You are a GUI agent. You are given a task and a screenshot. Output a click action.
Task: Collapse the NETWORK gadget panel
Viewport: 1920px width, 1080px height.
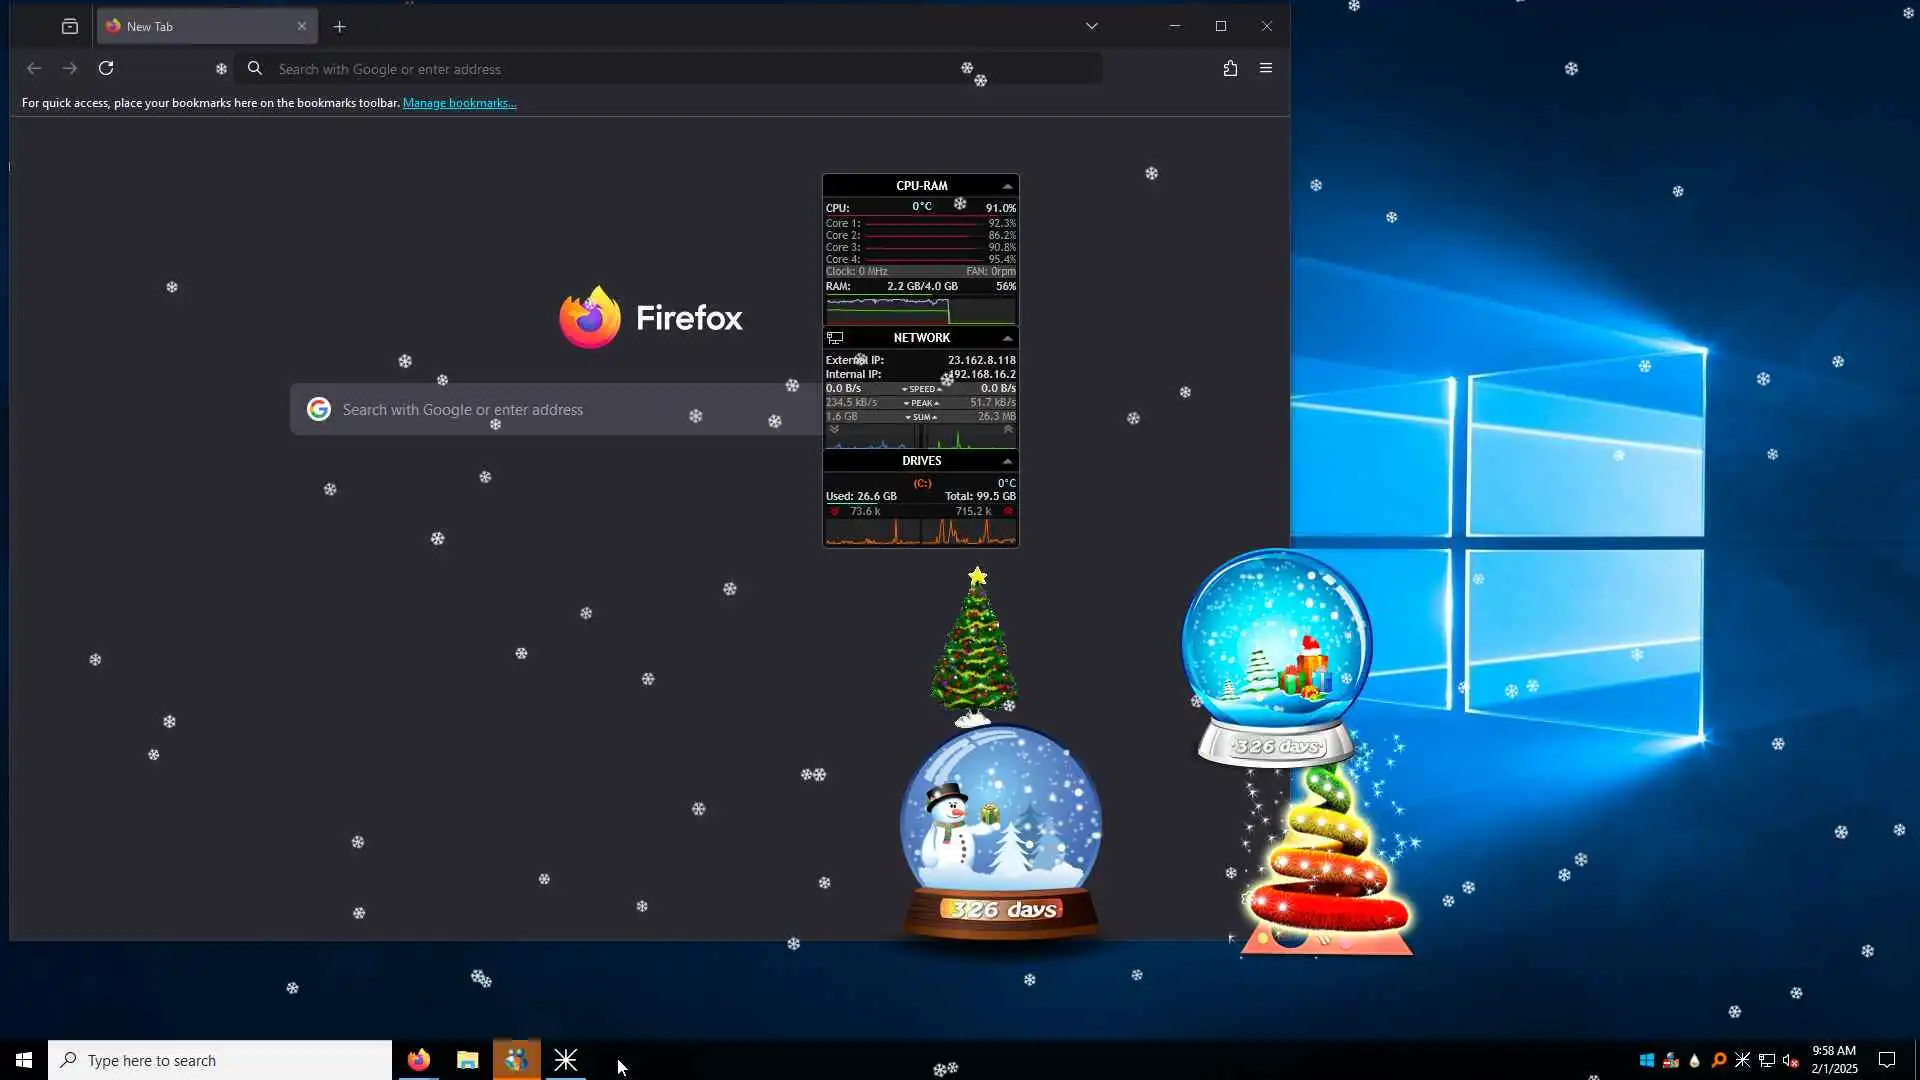point(1007,338)
